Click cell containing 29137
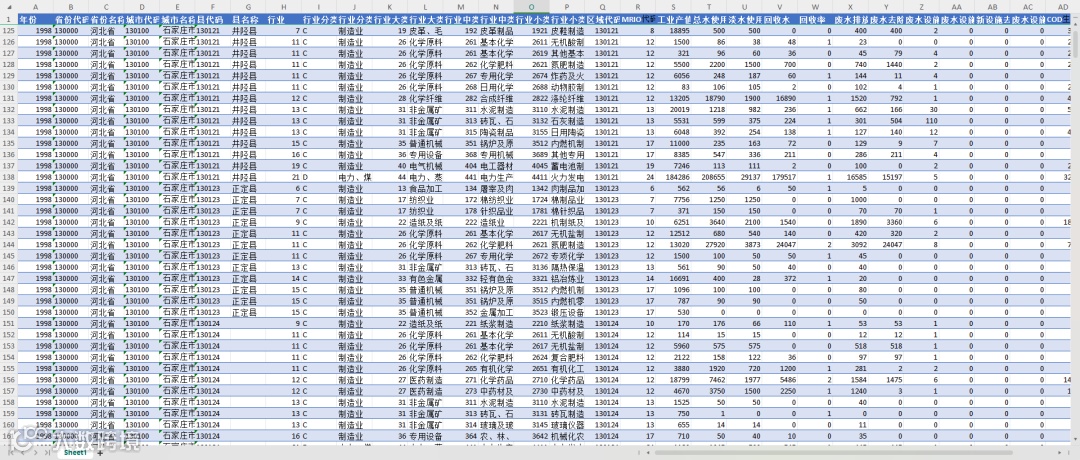Viewport: 1080px width, 460px height. click(744, 177)
